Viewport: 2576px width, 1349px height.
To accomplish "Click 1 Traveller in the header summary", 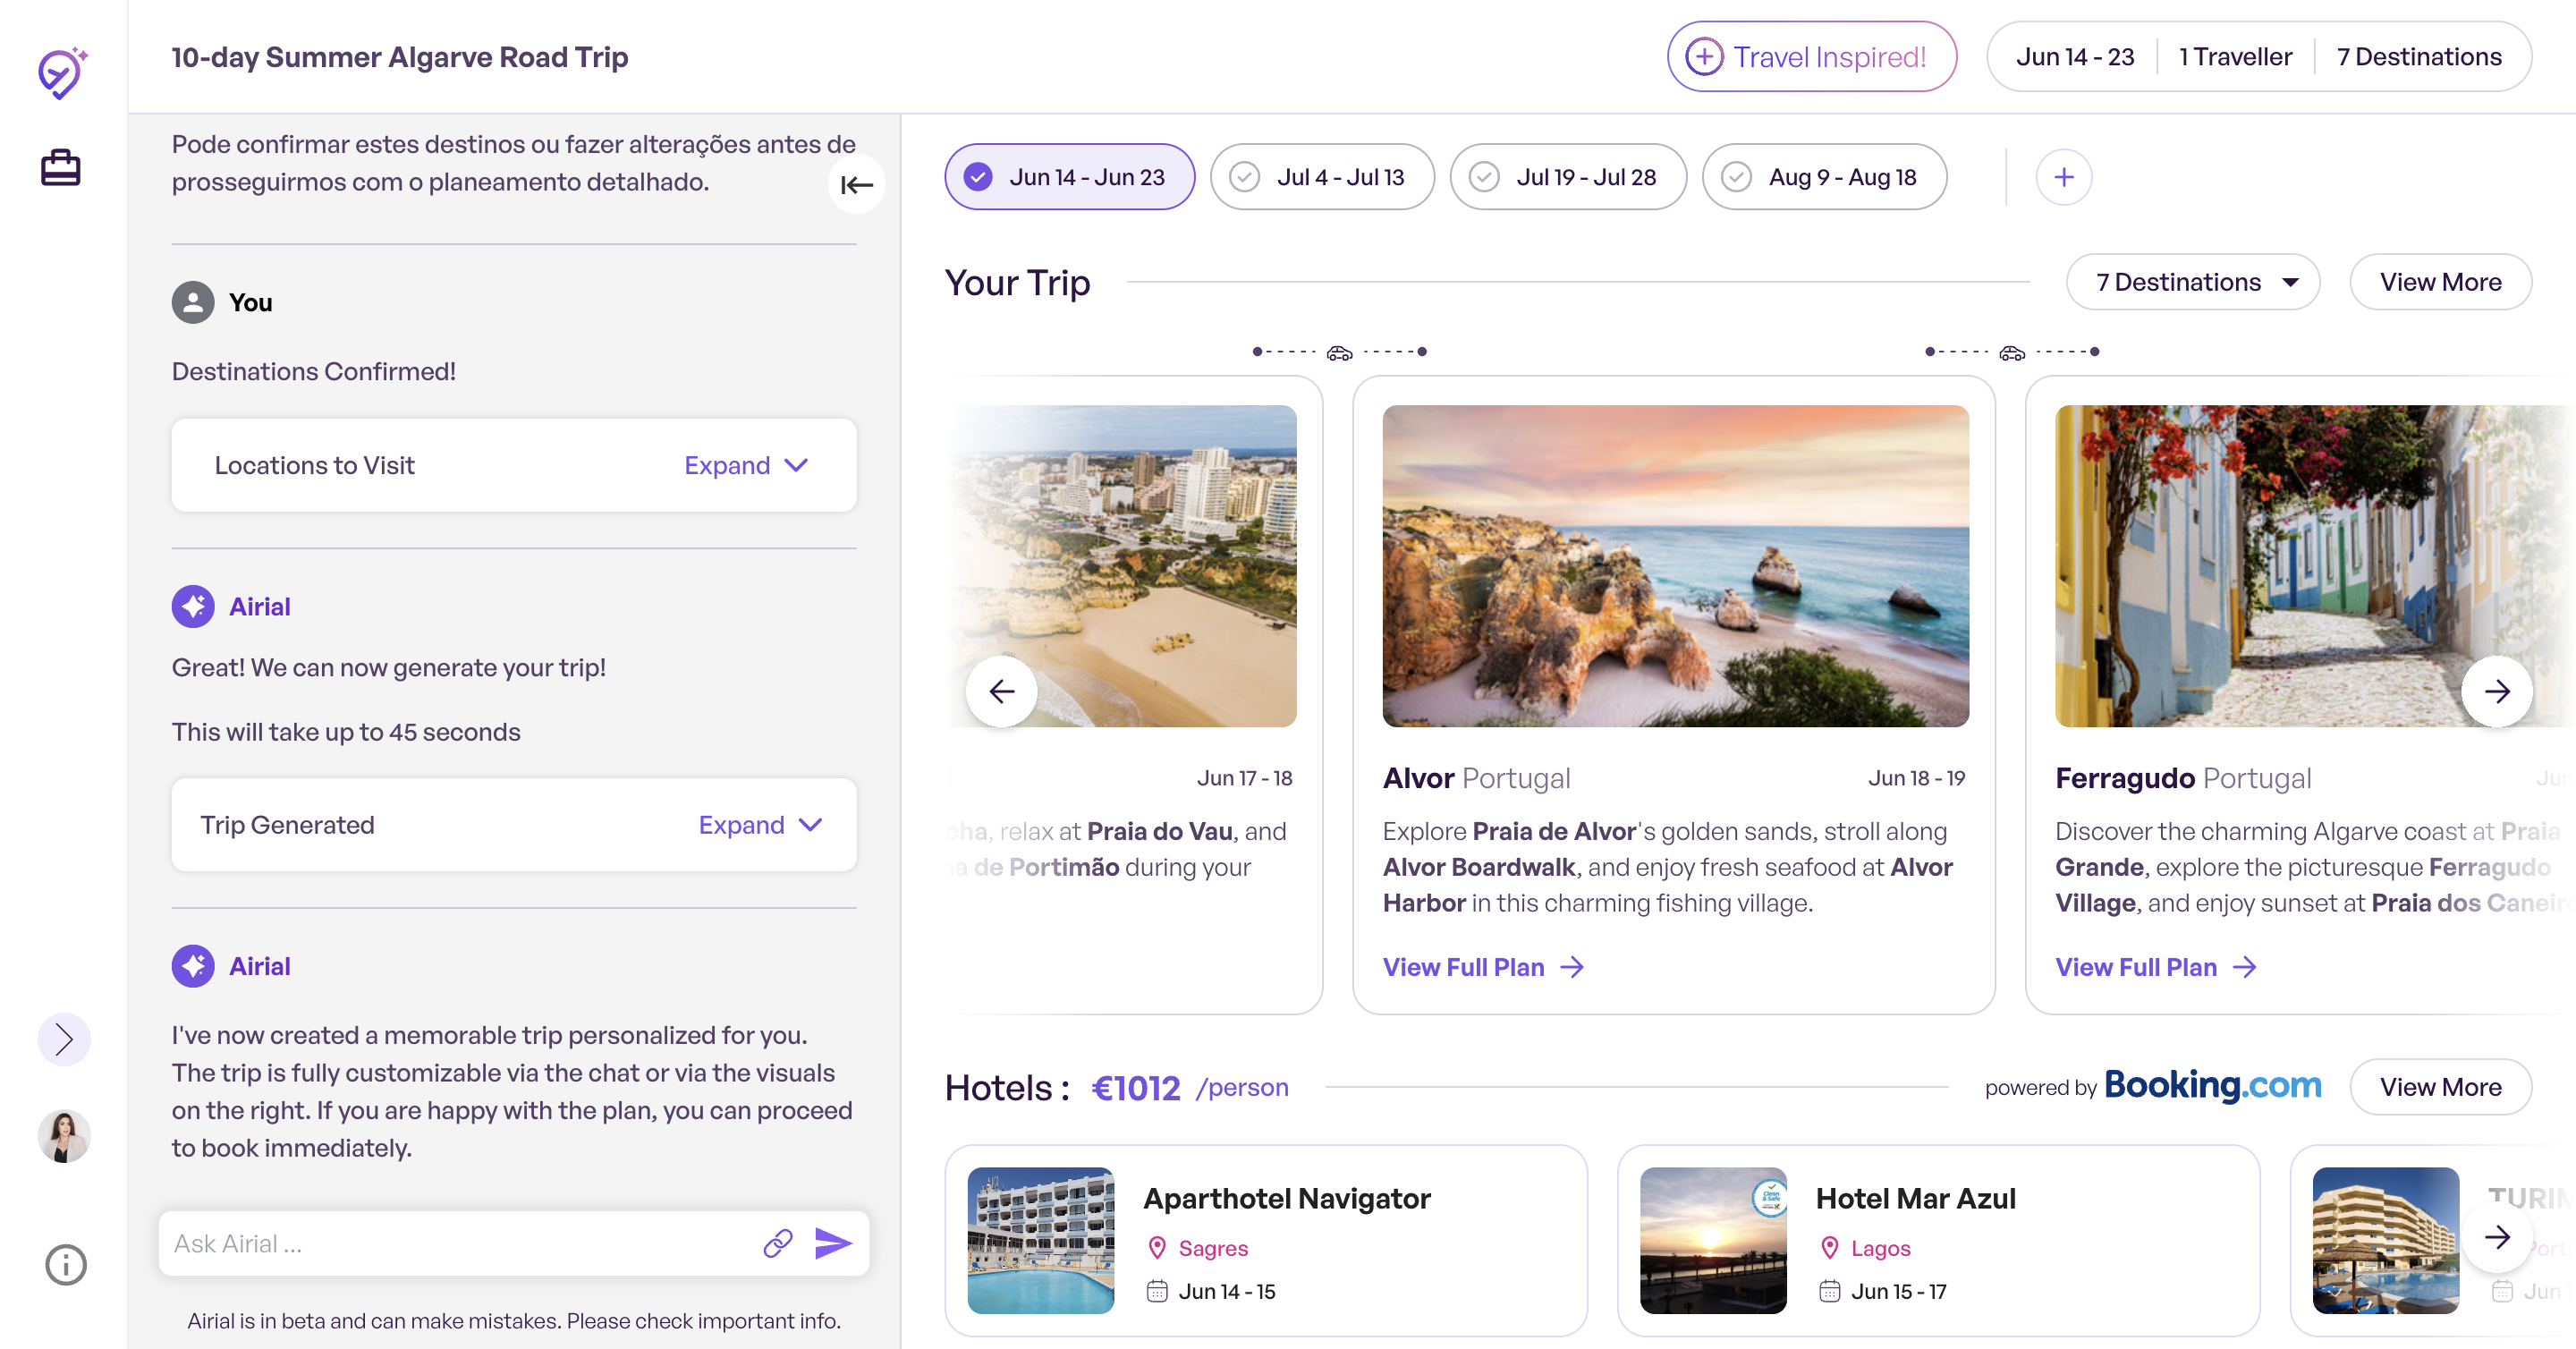I will [2236, 57].
